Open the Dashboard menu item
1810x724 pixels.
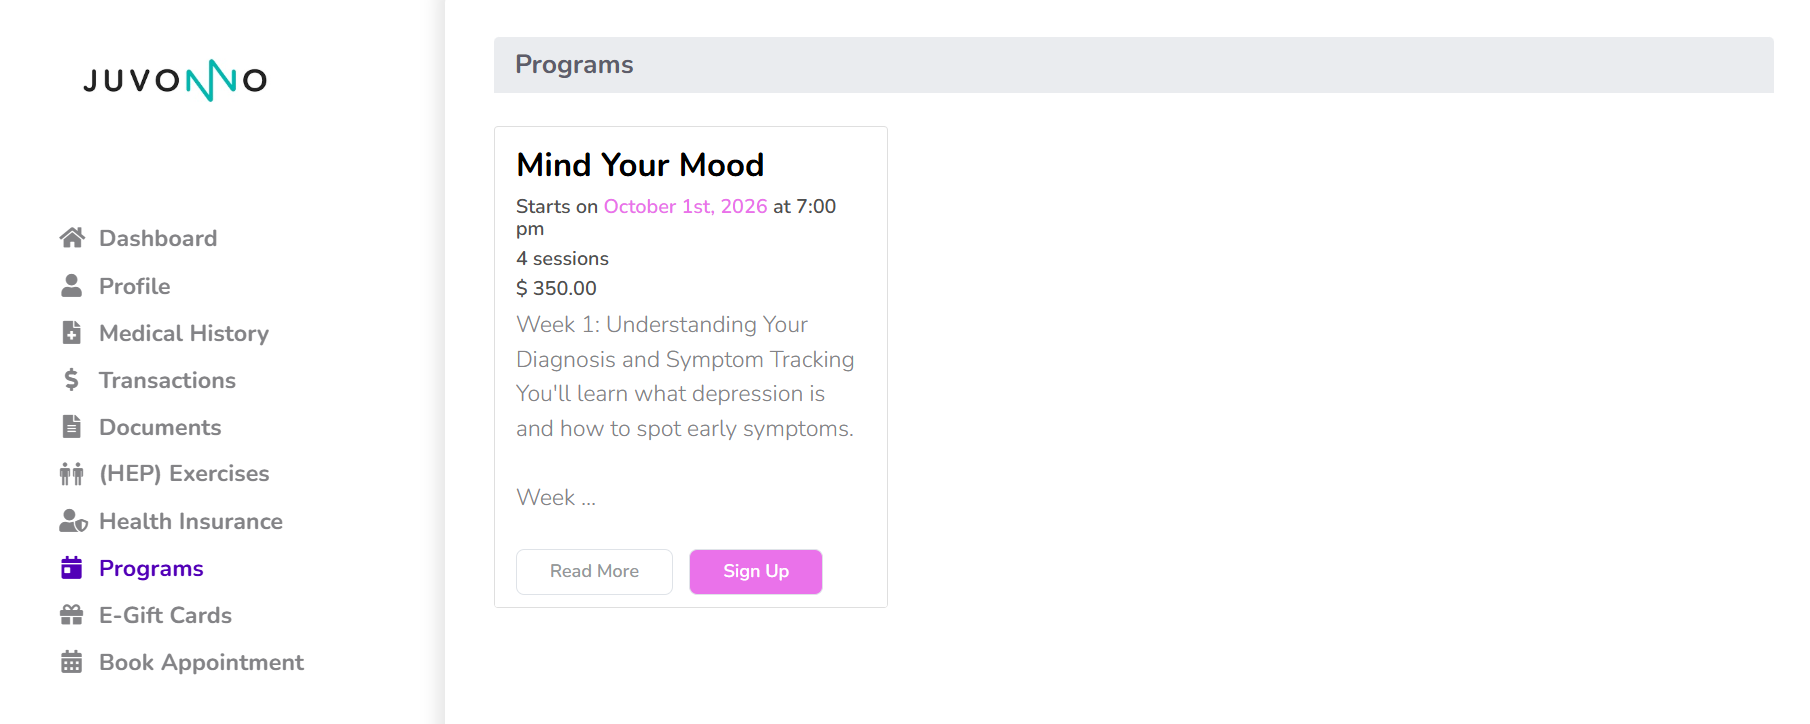[158, 238]
